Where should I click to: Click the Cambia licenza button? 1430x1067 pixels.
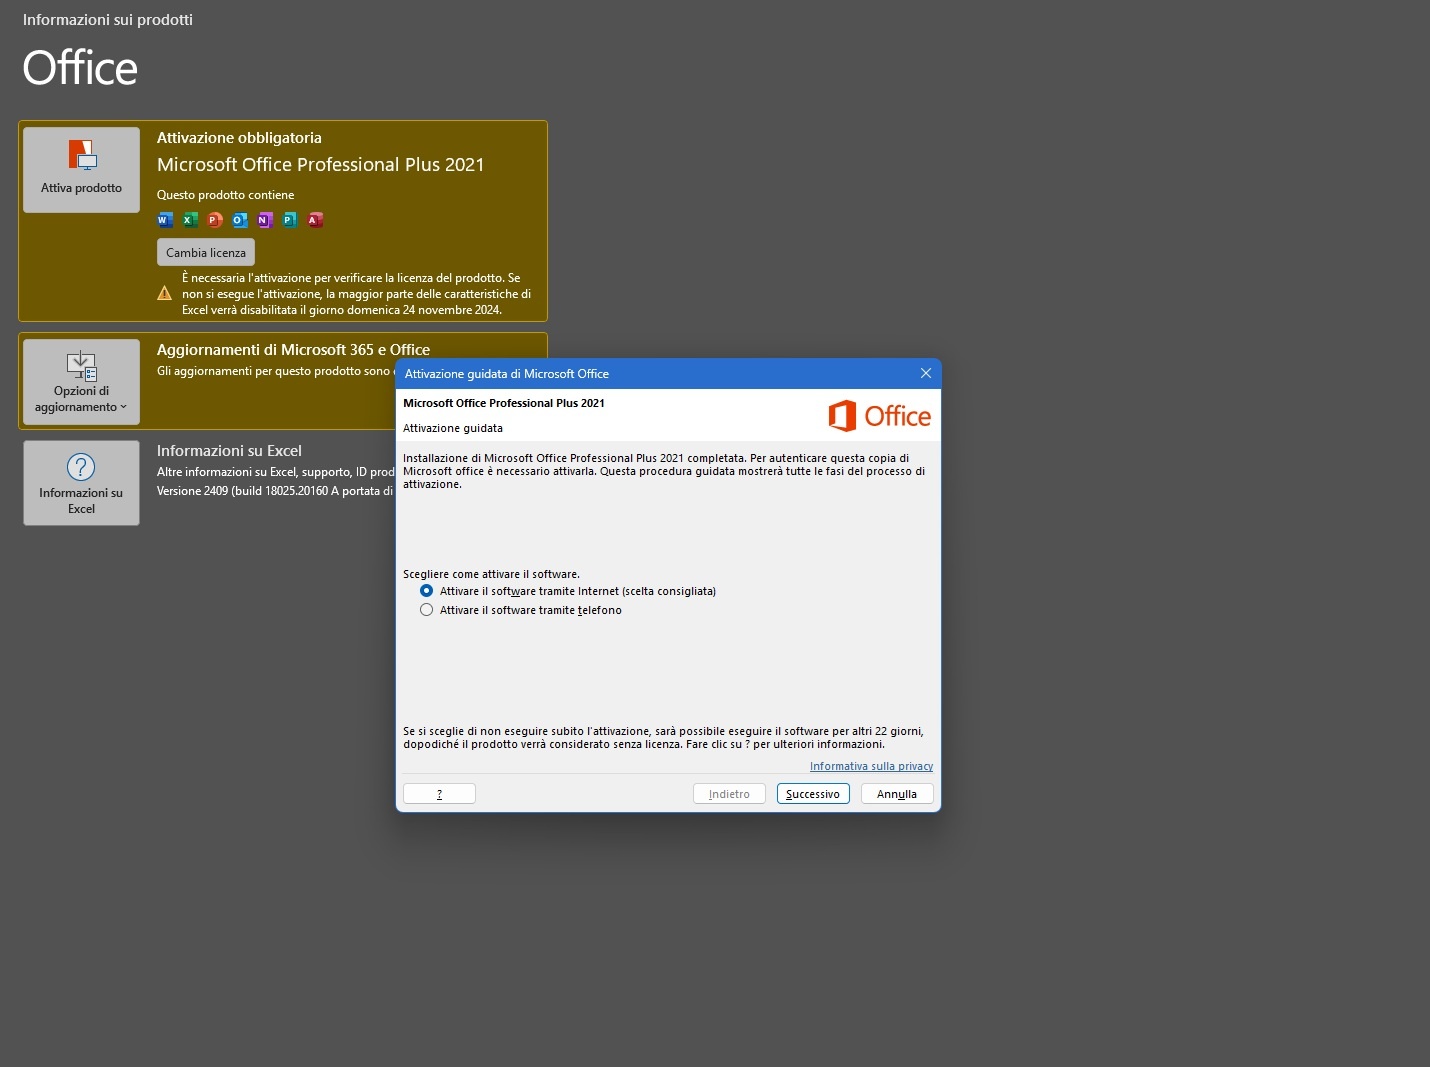point(206,252)
